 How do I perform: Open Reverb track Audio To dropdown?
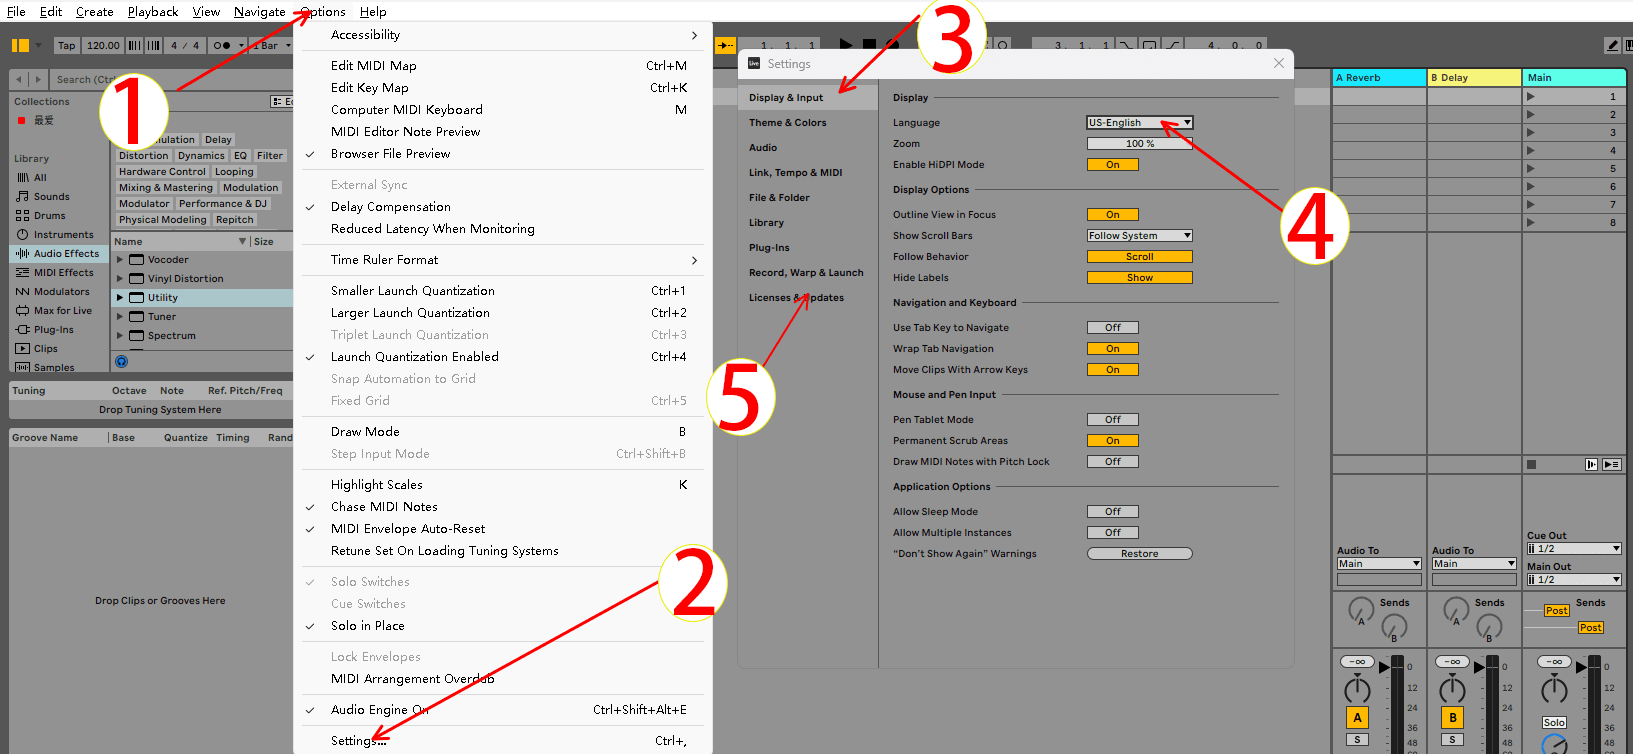pyautogui.click(x=1379, y=564)
